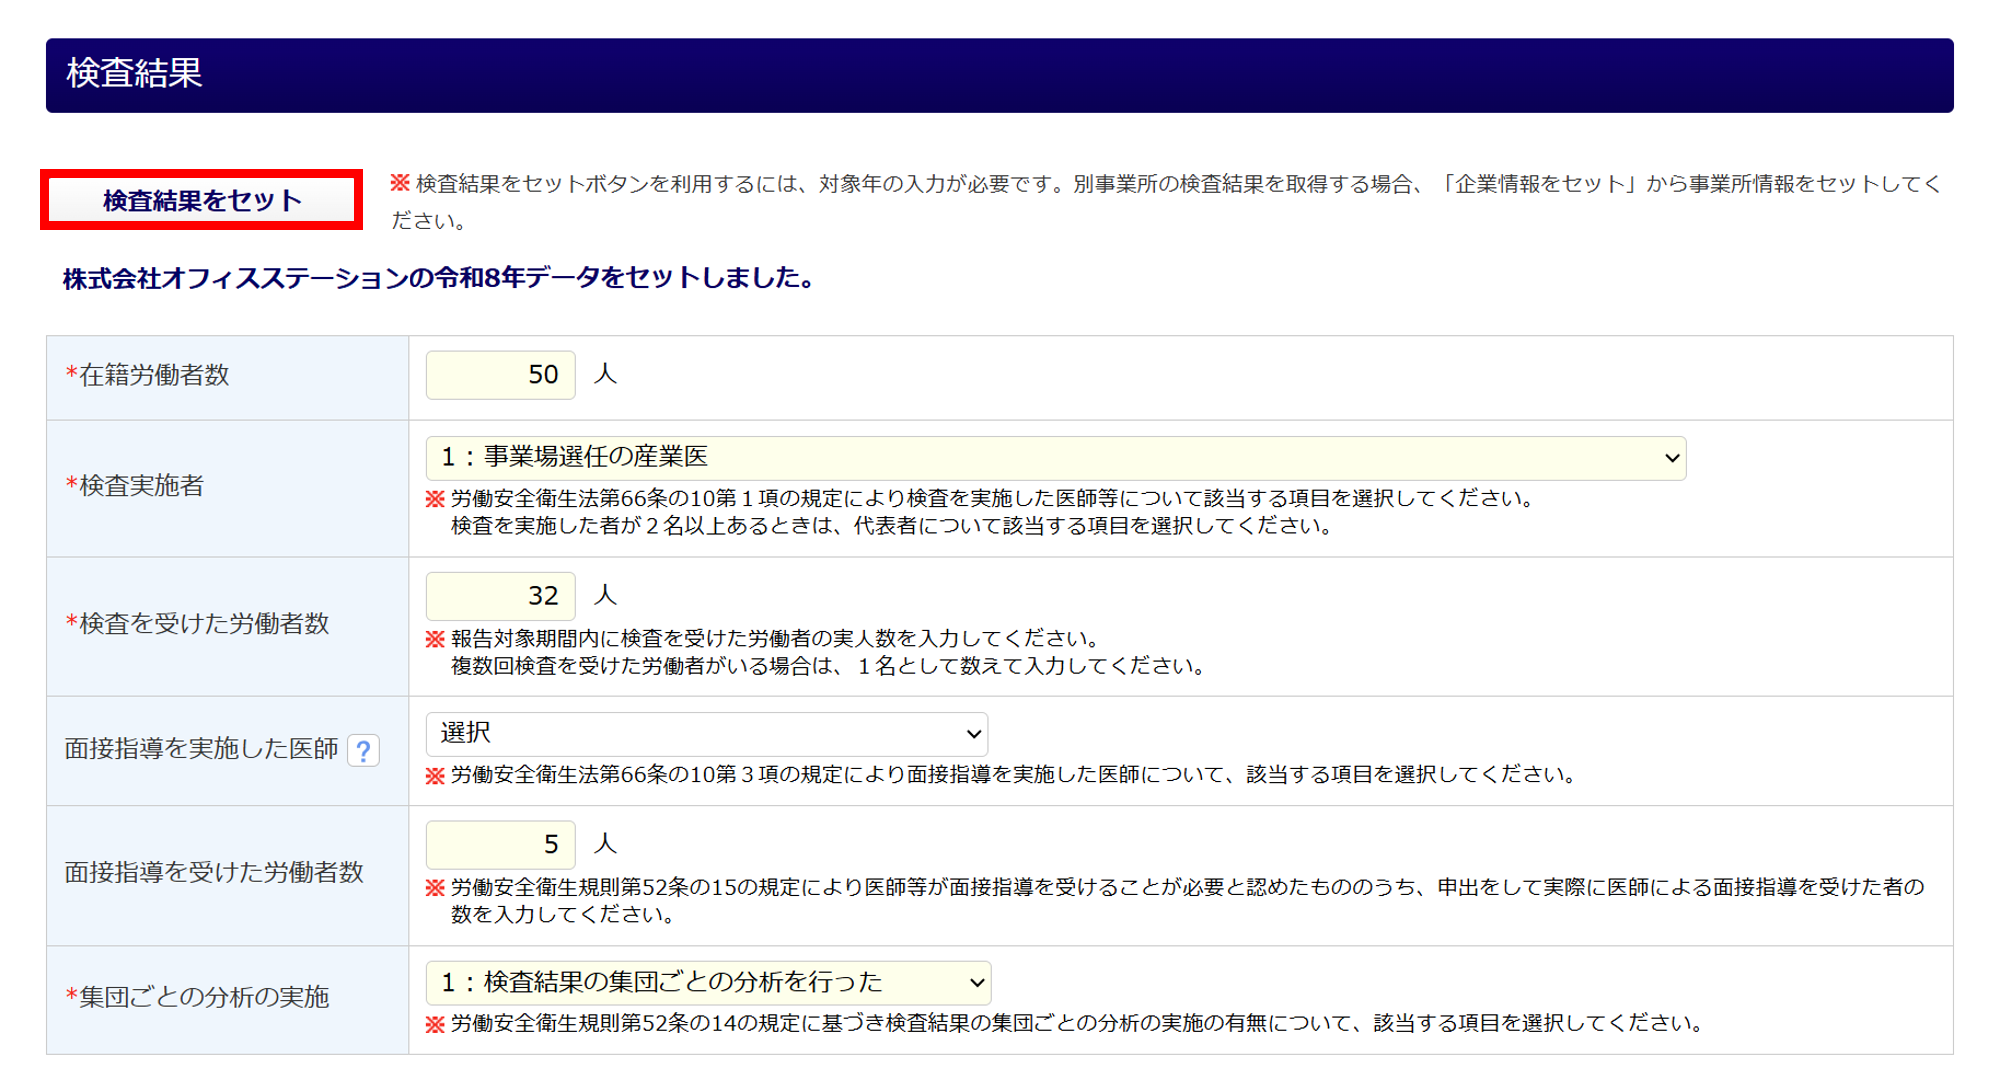Open help icon beside 面接指導を実施した医師
The width and height of the screenshot is (2000, 1091).
coord(364,750)
